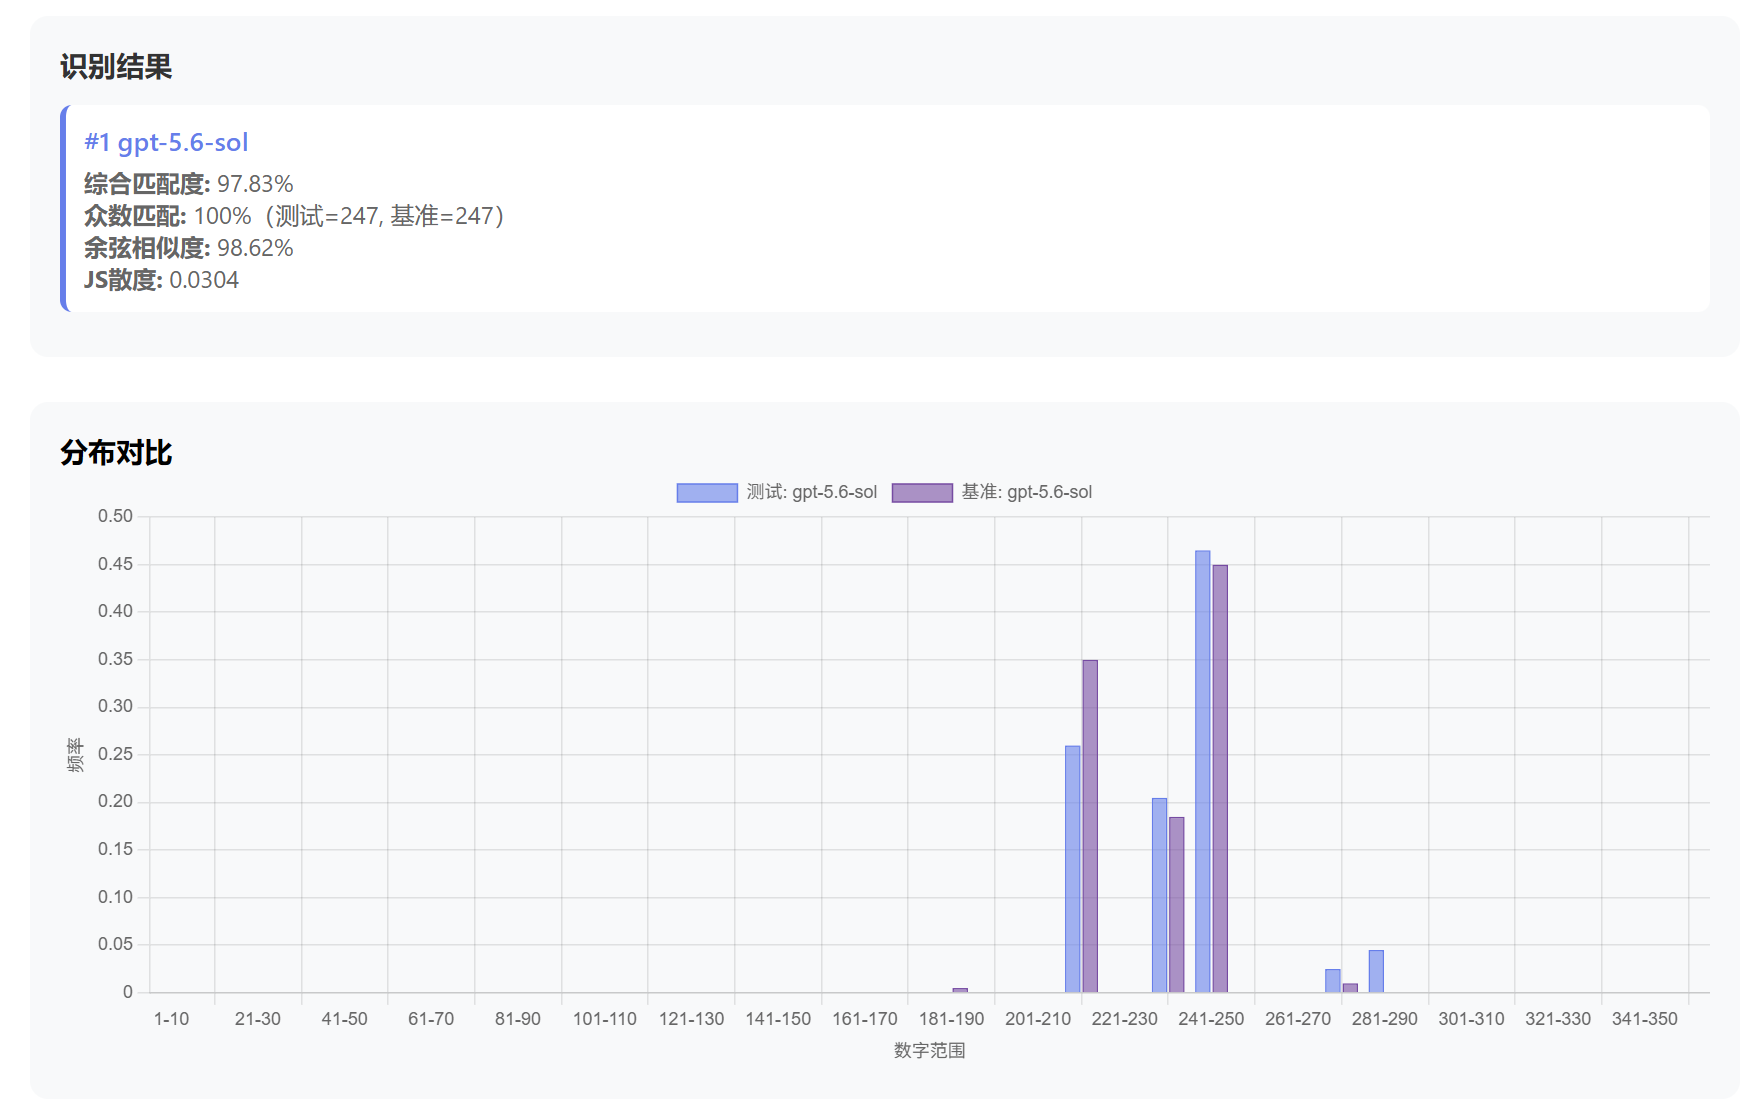Click the tall purple bar in 241-250
1753x1111 pixels.
click(1220, 778)
